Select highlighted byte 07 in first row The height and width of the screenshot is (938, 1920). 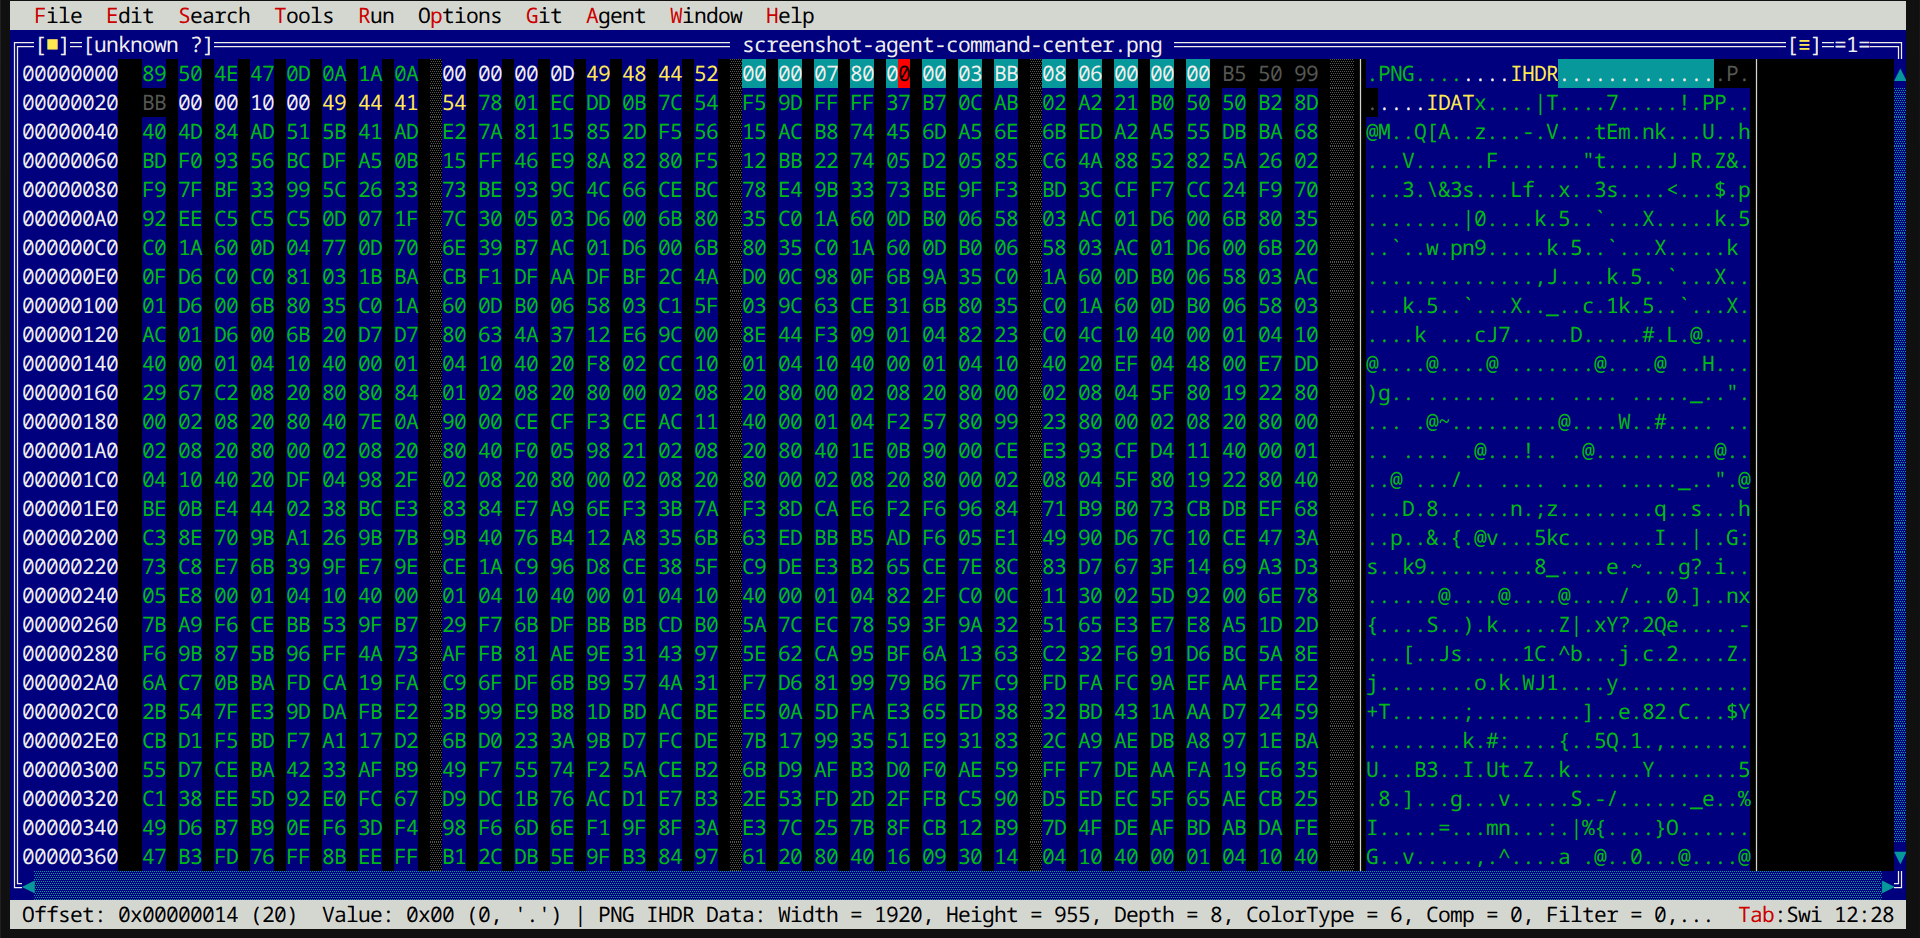tap(826, 74)
